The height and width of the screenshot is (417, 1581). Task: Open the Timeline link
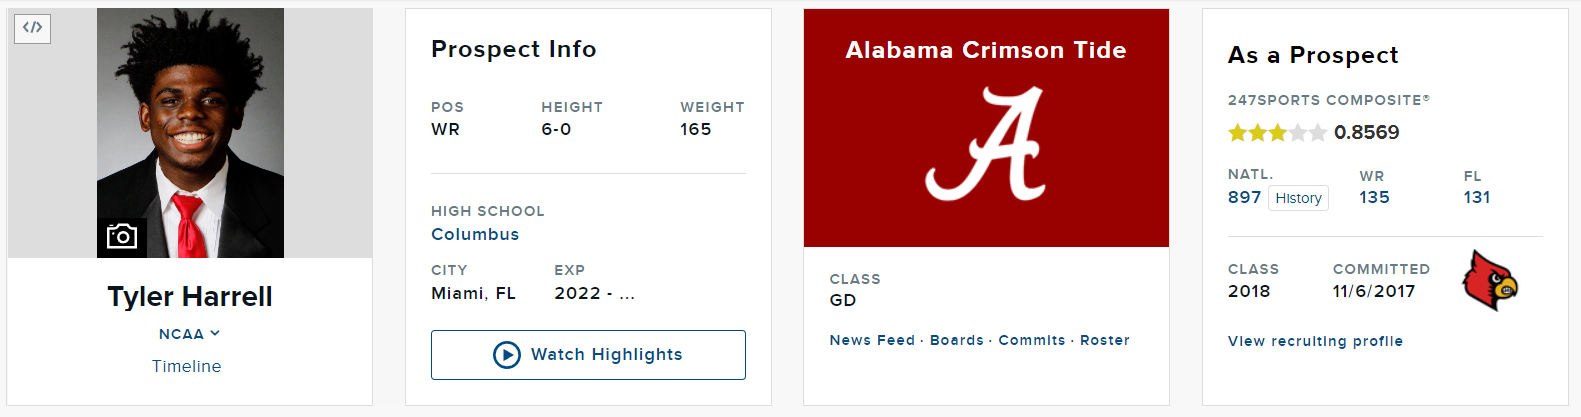click(187, 366)
